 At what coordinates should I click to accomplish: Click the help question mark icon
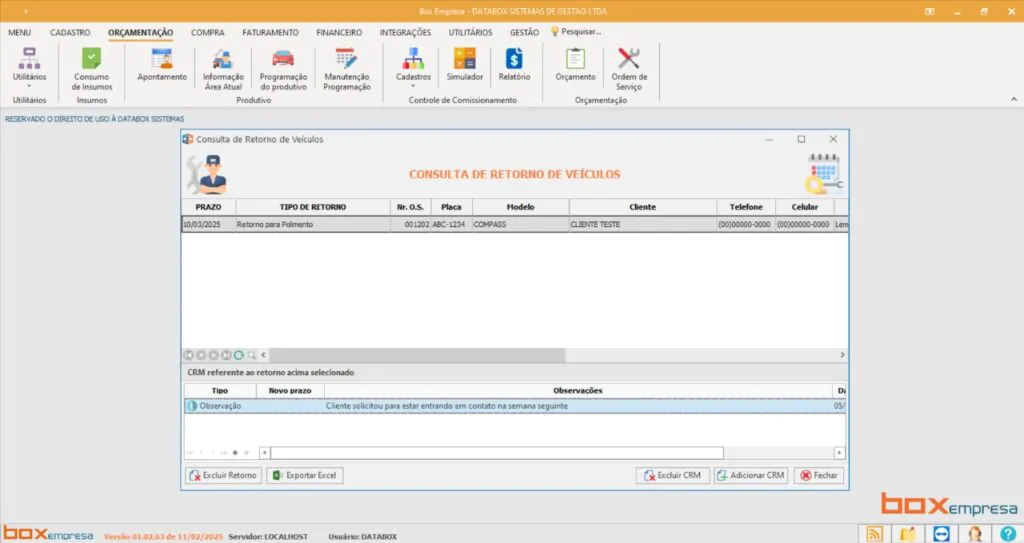1008,534
